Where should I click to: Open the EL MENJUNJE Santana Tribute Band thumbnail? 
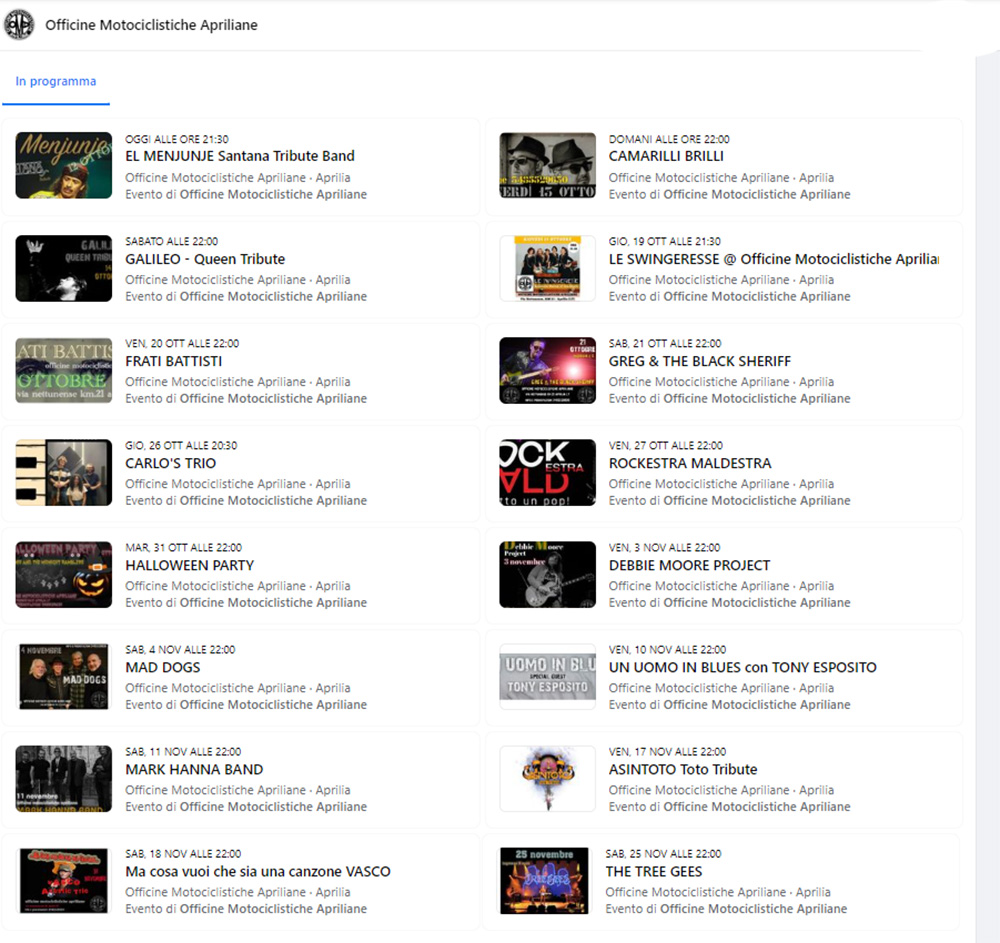coord(64,165)
